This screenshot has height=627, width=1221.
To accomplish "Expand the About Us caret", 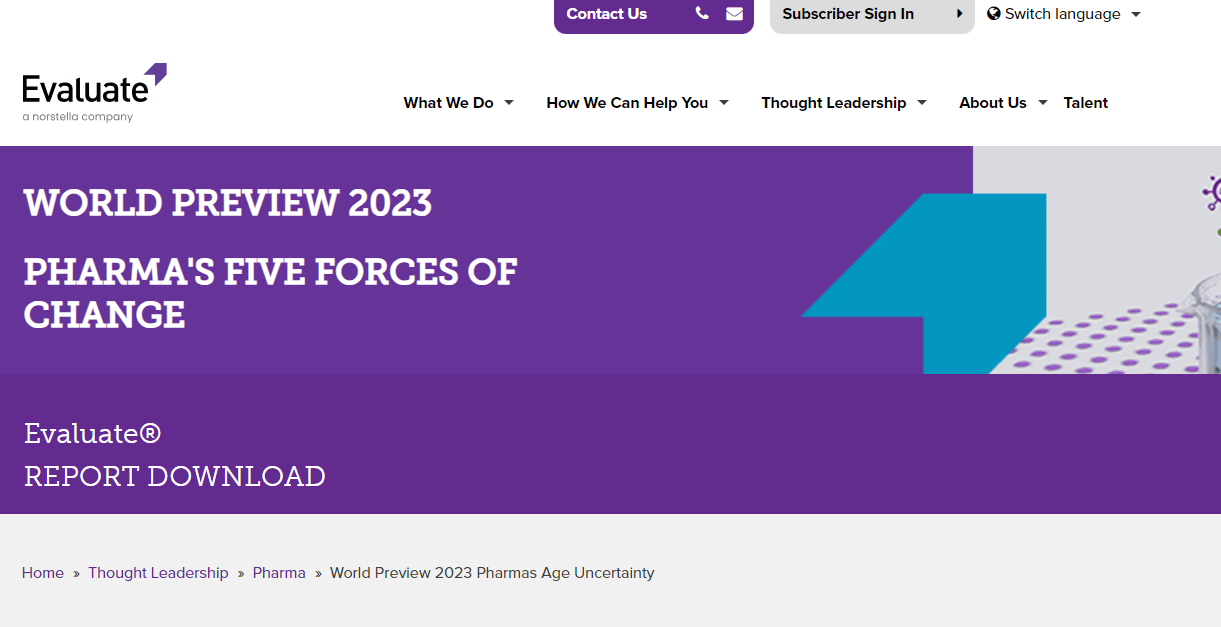I will [1043, 102].
